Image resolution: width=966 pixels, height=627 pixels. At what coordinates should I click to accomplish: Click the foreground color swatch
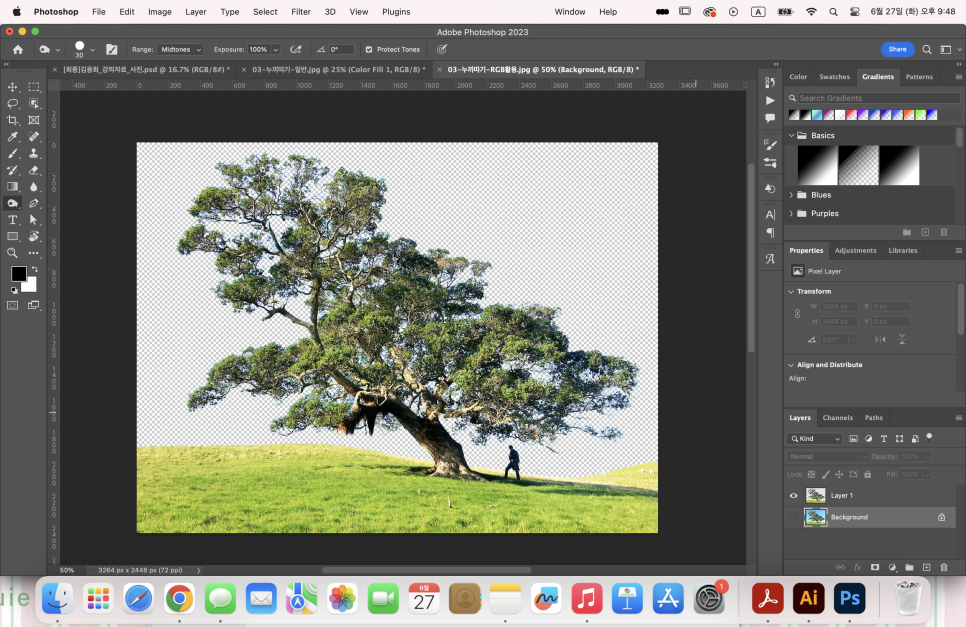point(18,274)
